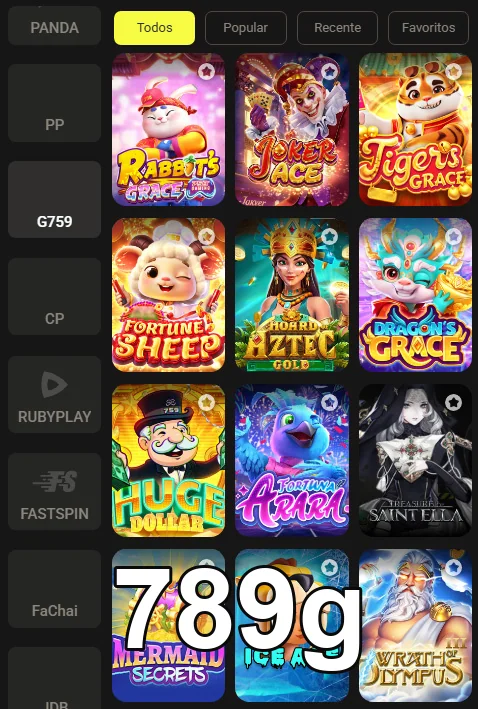The width and height of the screenshot is (478, 709).
Task: Switch to the Recente tab
Action: coord(337,28)
